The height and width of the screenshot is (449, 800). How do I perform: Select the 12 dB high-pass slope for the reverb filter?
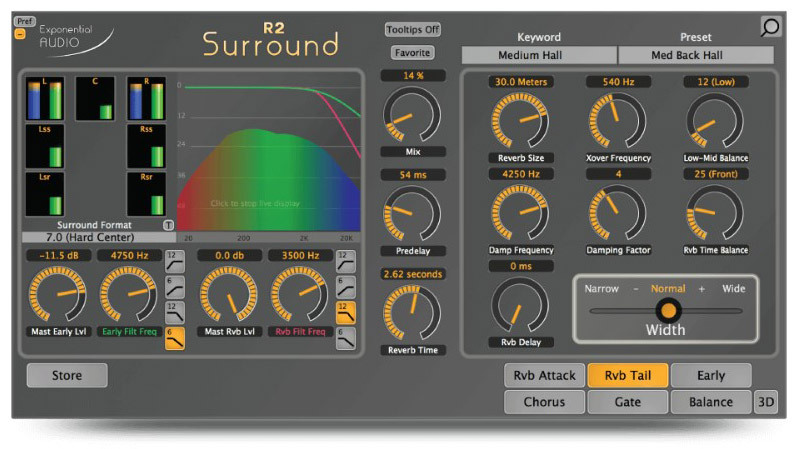pos(345,262)
